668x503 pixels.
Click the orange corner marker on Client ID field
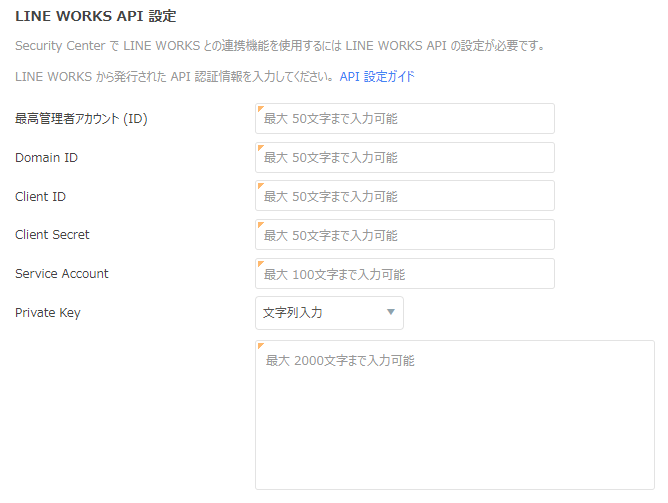tap(259, 184)
